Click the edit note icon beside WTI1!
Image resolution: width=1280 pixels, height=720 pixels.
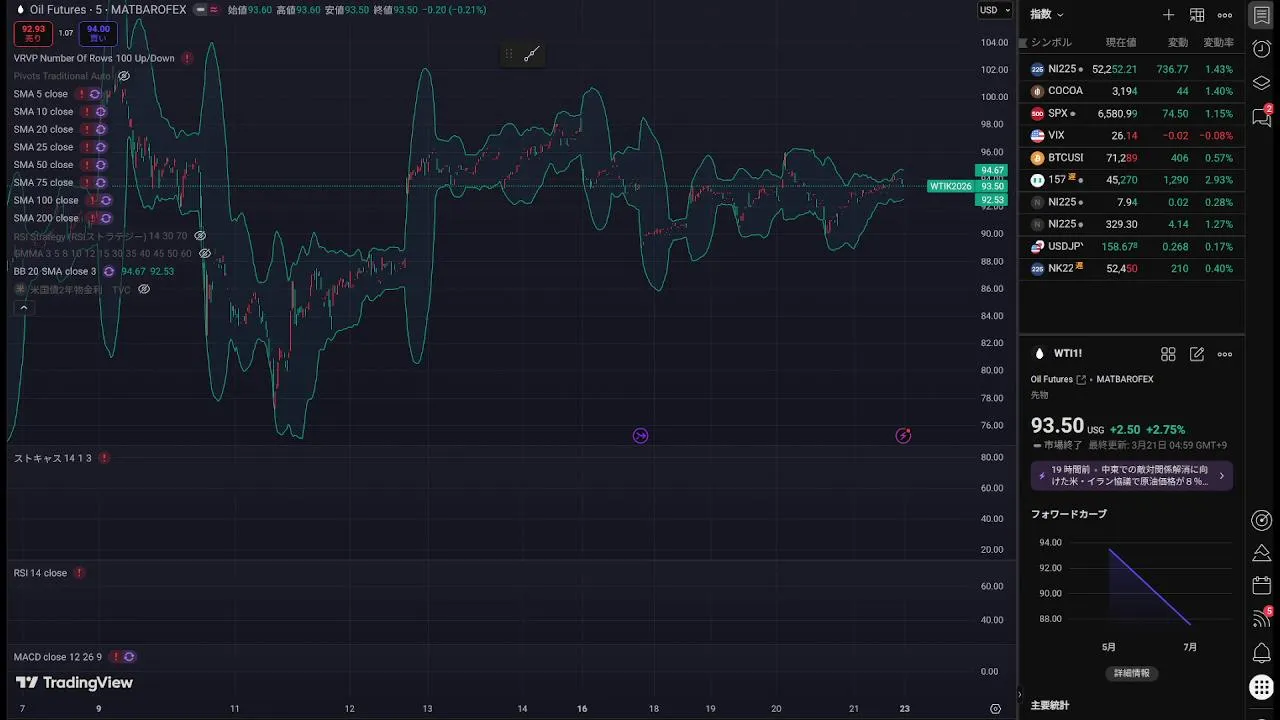point(1196,354)
